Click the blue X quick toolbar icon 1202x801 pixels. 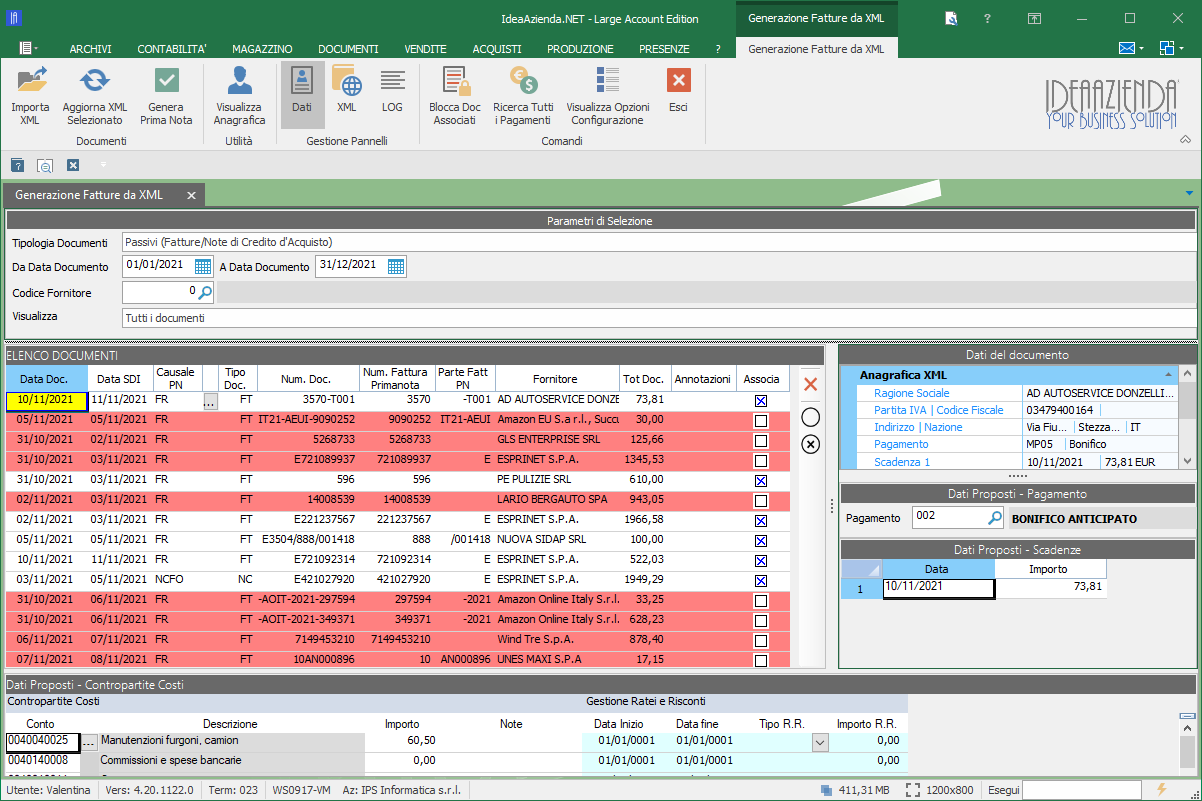pyautogui.click(x=73, y=165)
